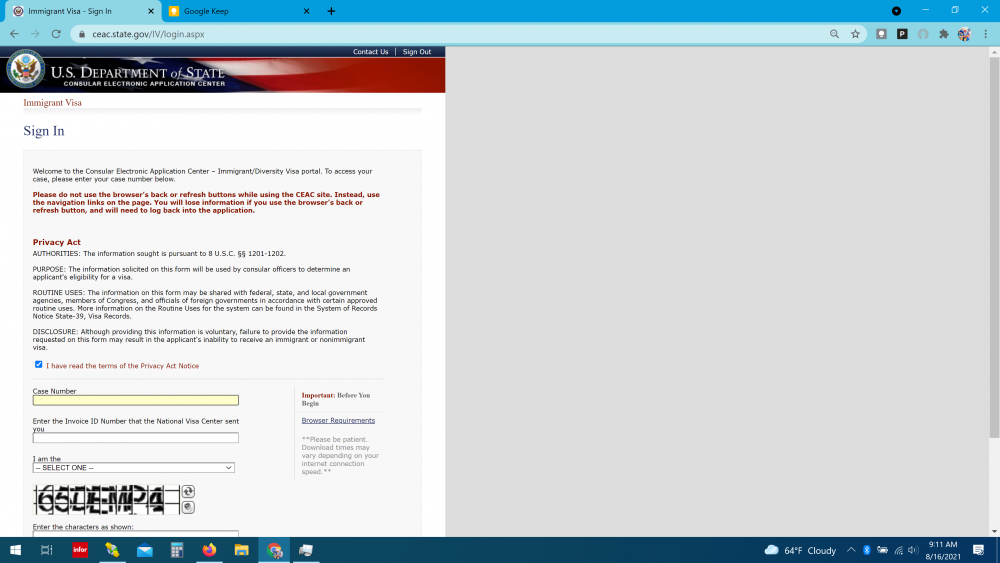The height and width of the screenshot is (563, 1000).
Task: Open the faded headset extension icon
Action: [923, 34]
